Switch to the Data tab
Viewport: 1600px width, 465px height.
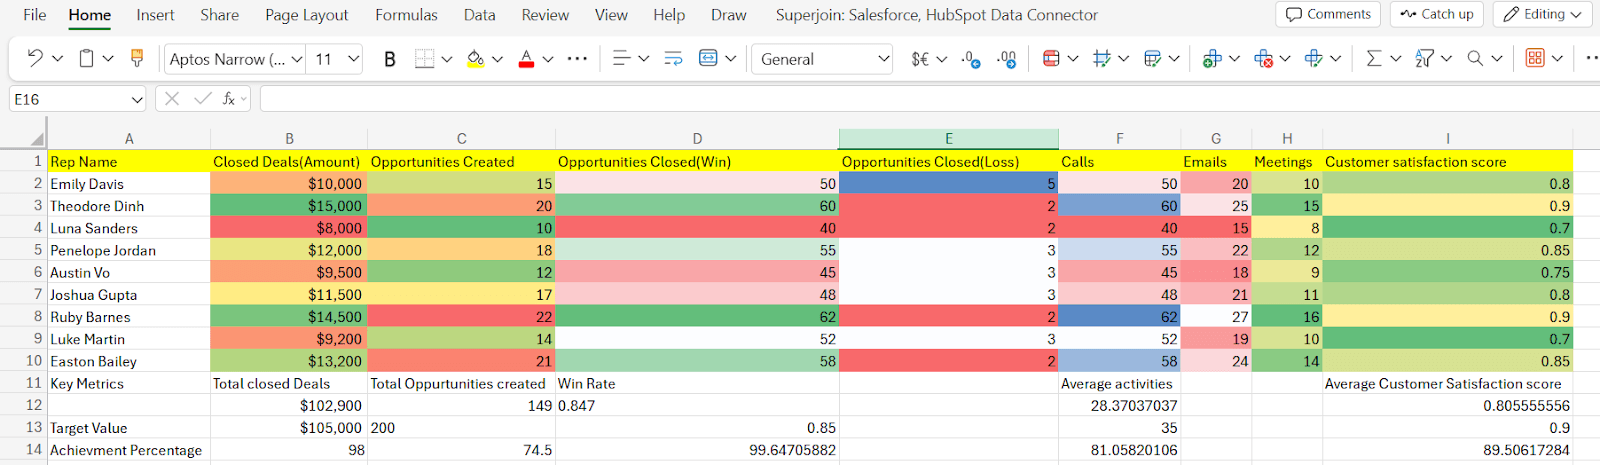point(480,15)
